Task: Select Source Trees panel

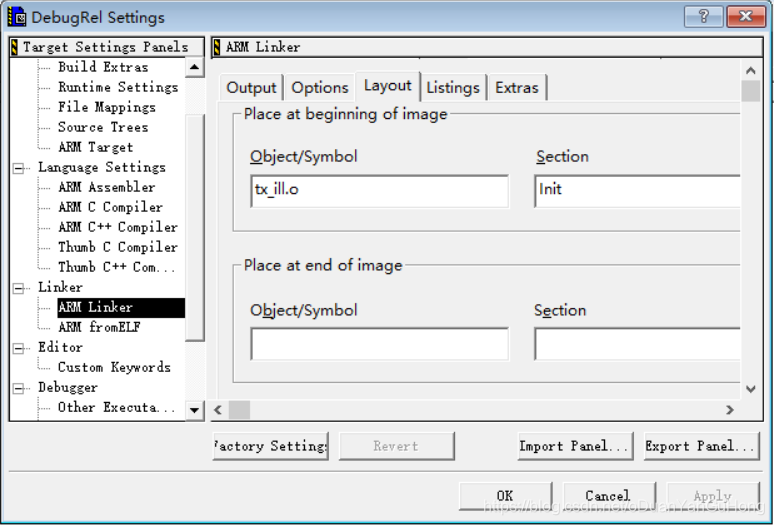Action: tap(103, 127)
